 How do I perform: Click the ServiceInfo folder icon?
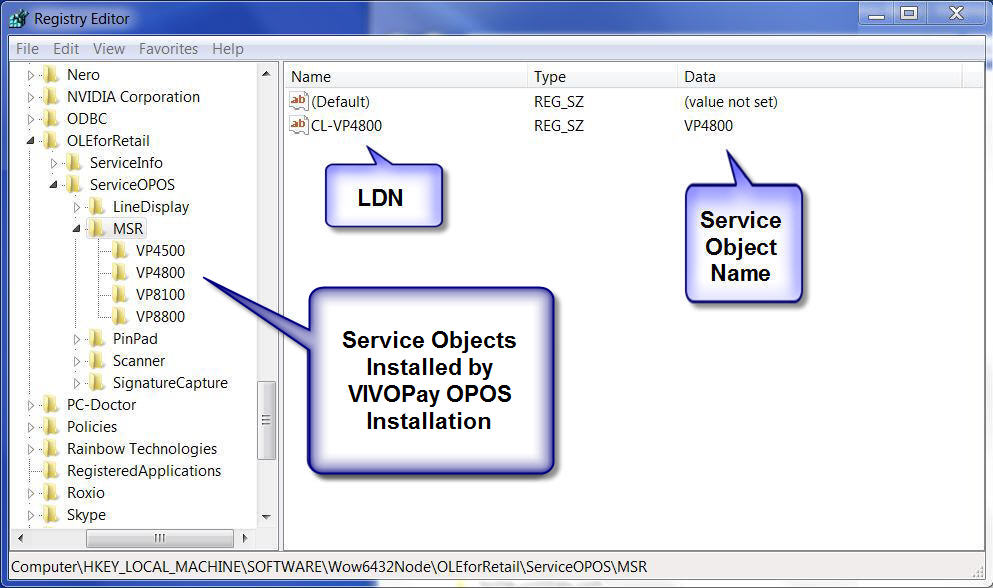point(74,163)
